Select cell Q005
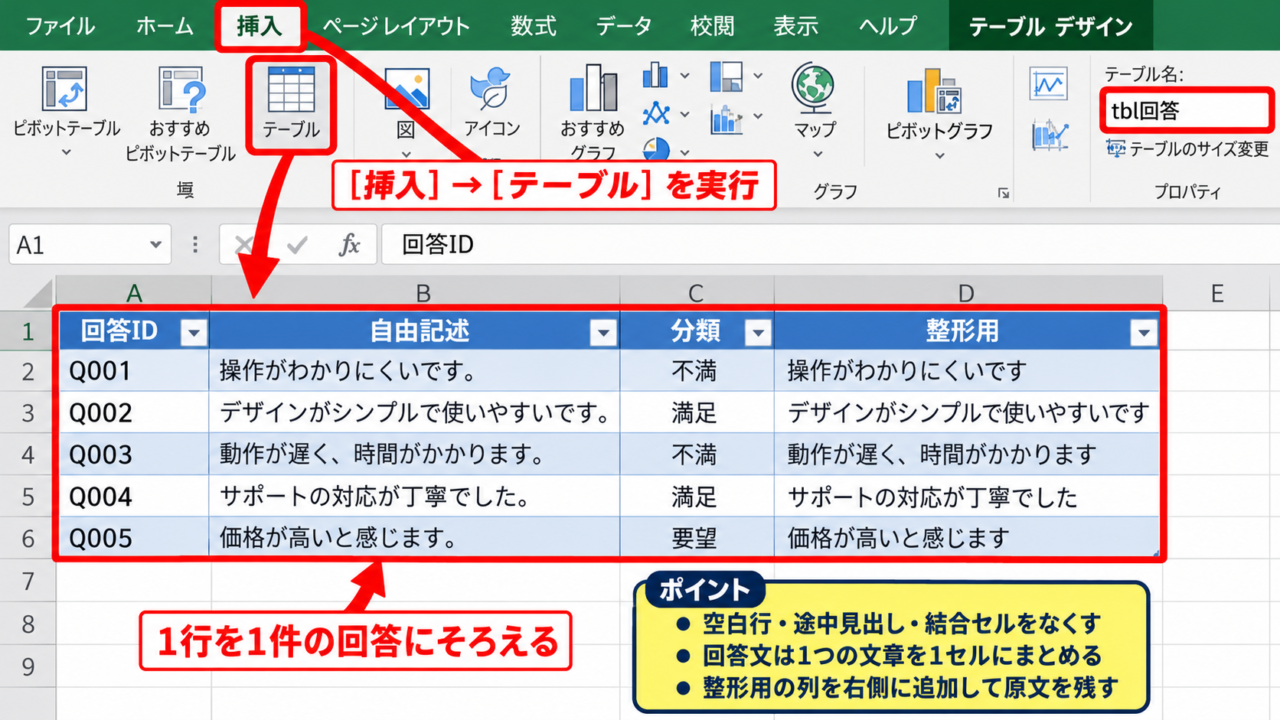The width and height of the screenshot is (1280, 720). coord(134,538)
